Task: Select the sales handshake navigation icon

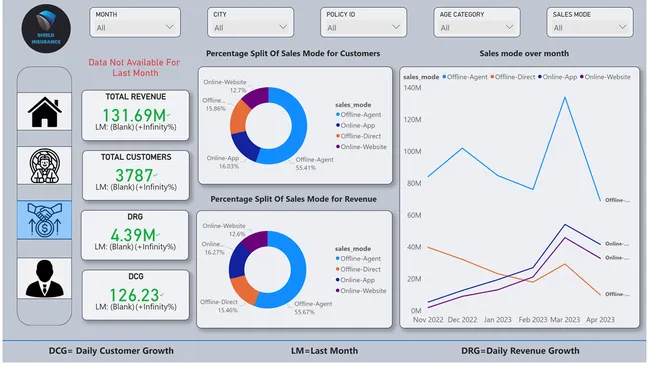Action: [44, 220]
